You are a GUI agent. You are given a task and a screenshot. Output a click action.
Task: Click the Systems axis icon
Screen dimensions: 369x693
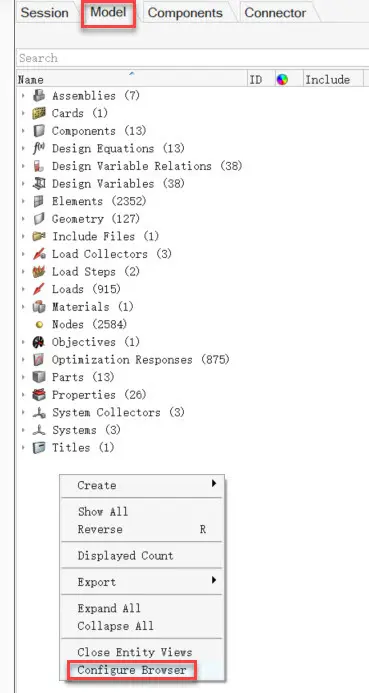coord(39,430)
